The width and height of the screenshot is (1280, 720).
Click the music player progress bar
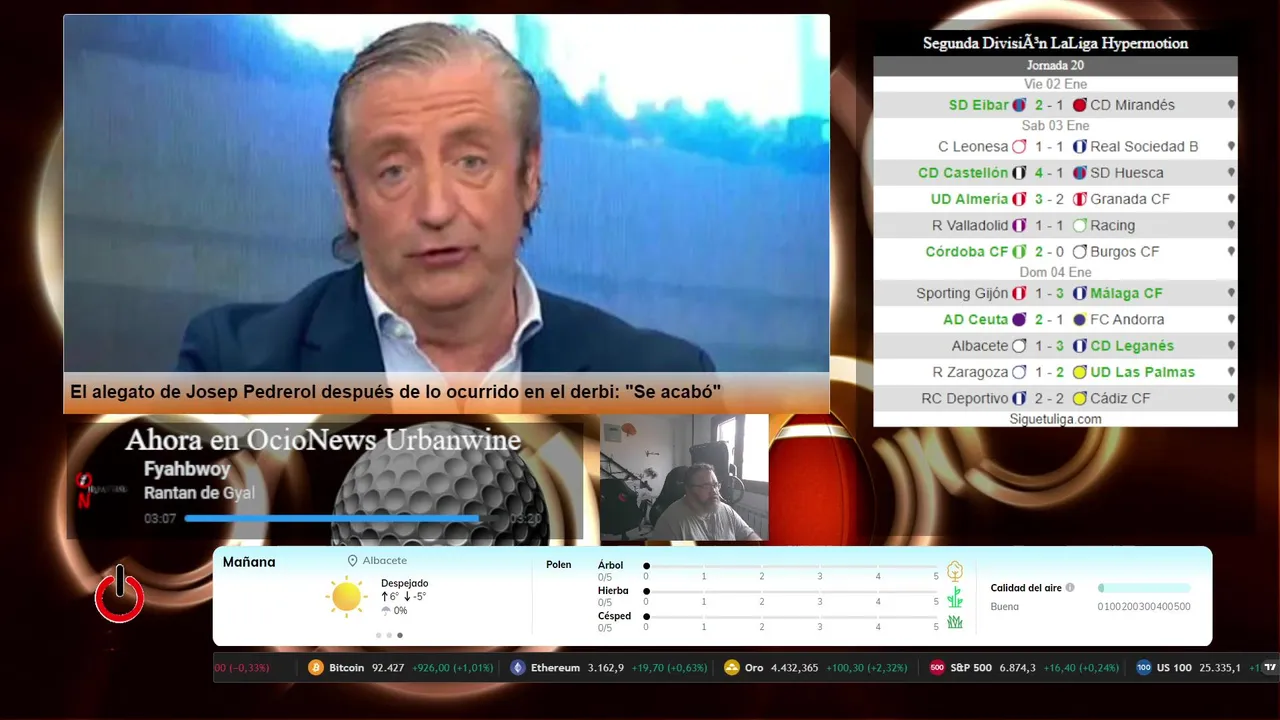click(x=344, y=518)
